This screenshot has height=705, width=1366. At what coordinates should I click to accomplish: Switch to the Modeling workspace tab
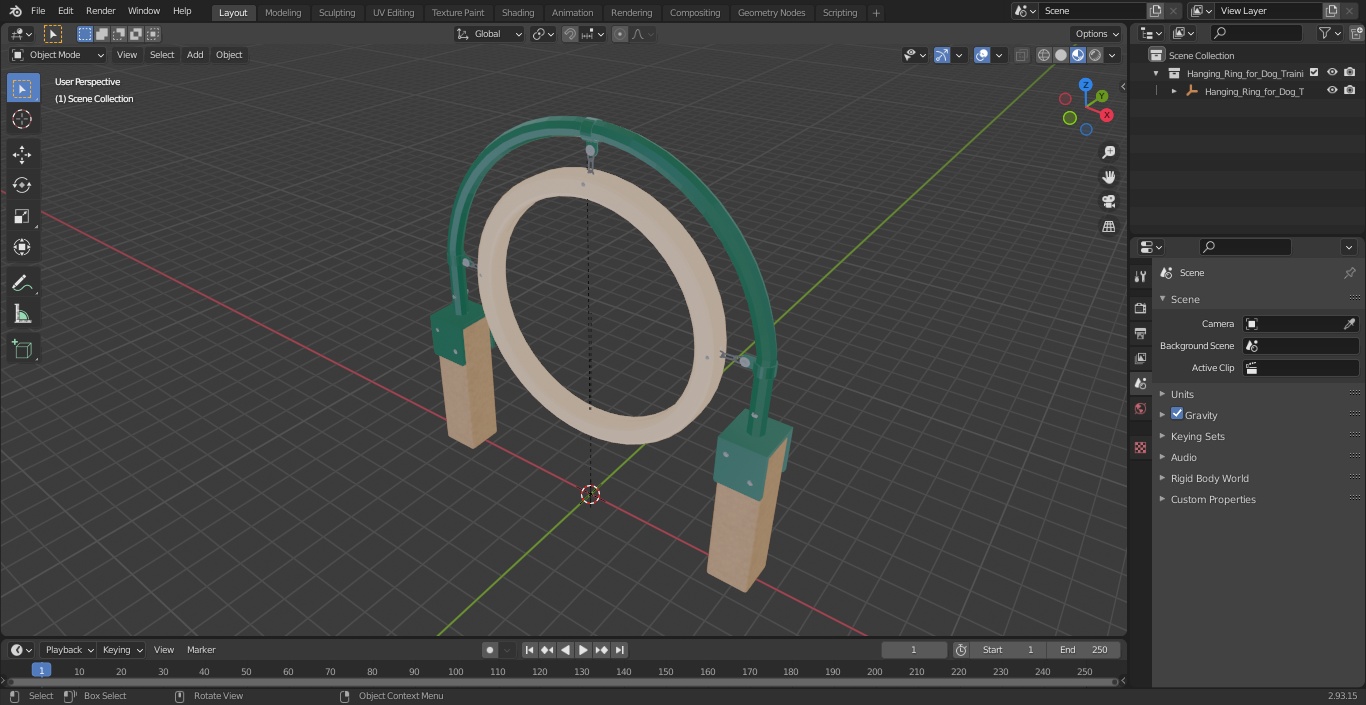pos(283,13)
